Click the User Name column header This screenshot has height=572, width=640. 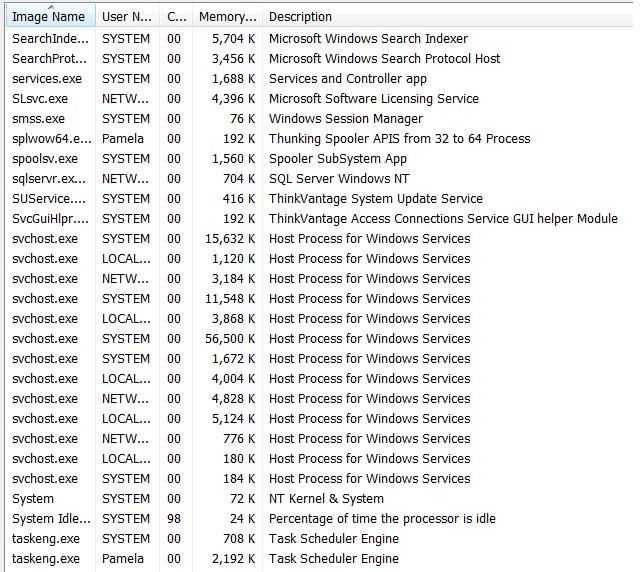pos(126,17)
